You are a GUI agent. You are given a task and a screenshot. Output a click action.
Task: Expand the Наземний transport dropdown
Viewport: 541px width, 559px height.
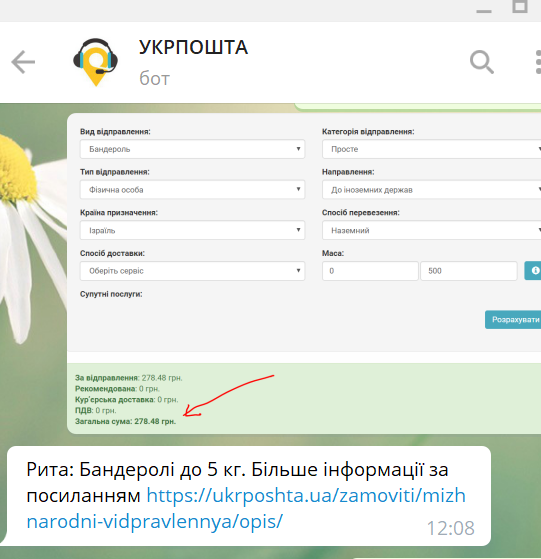tap(432, 230)
